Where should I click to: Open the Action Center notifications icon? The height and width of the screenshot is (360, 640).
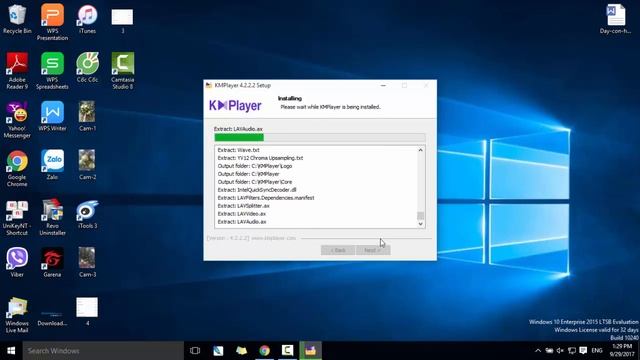[x=583, y=351]
